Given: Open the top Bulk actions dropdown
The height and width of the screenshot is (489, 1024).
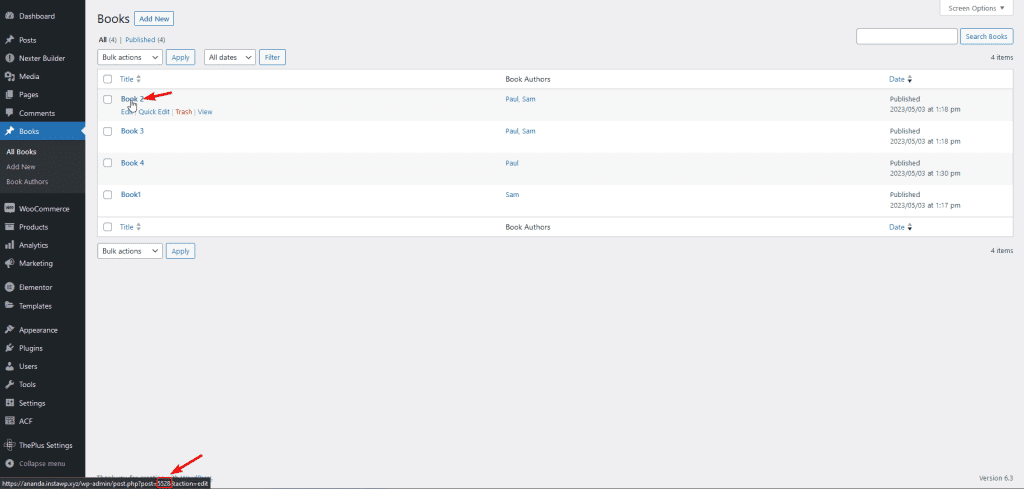Looking at the screenshot, I should [x=129, y=57].
